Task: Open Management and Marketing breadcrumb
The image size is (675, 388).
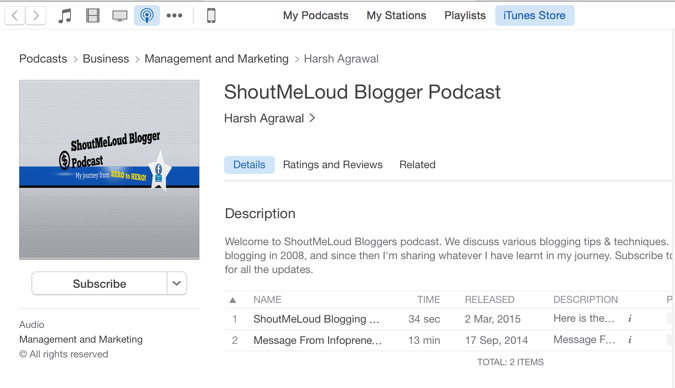Action: [217, 59]
